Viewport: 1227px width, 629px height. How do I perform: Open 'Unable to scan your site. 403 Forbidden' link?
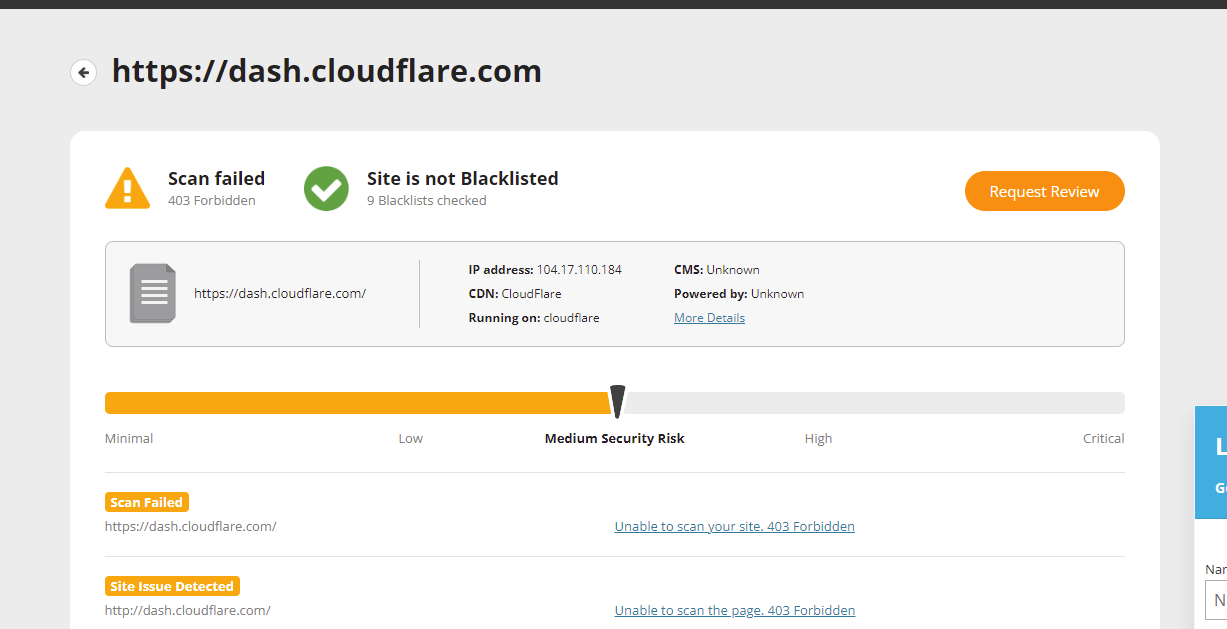[735, 526]
